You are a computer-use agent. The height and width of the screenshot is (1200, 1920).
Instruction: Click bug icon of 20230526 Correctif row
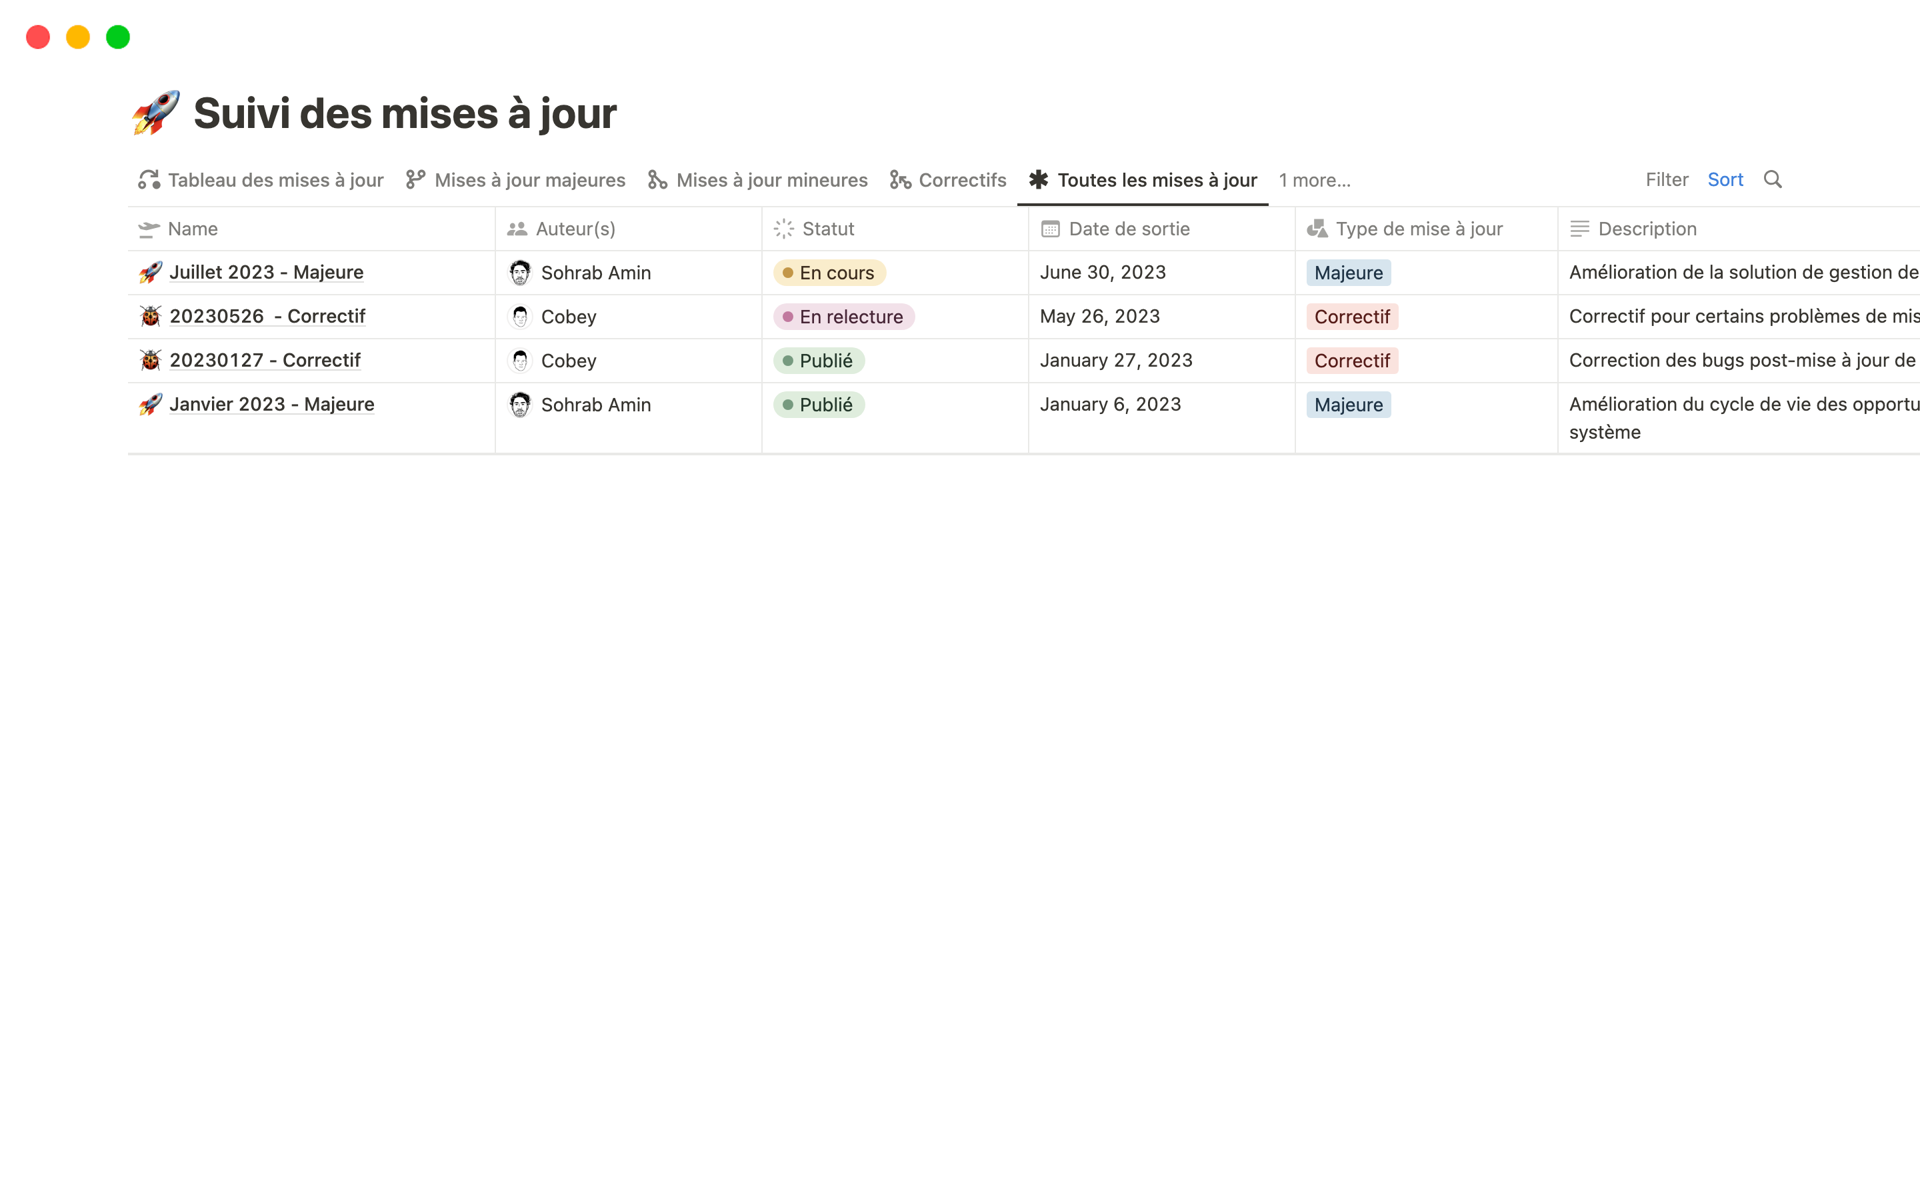150,317
